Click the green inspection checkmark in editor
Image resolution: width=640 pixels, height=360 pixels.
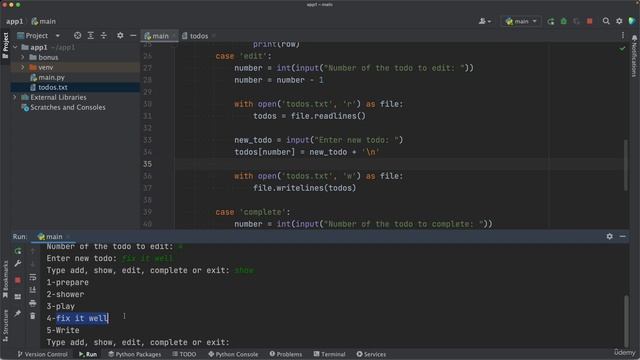[622, 49]
